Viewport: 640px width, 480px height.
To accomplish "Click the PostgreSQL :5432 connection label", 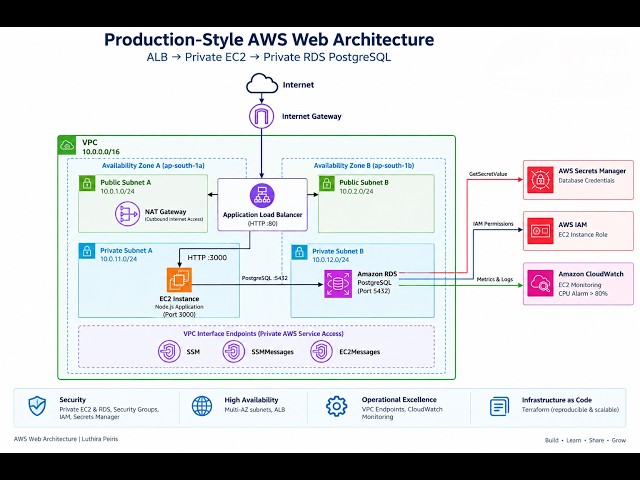I will pyautogui.click(x=264, y=278).
